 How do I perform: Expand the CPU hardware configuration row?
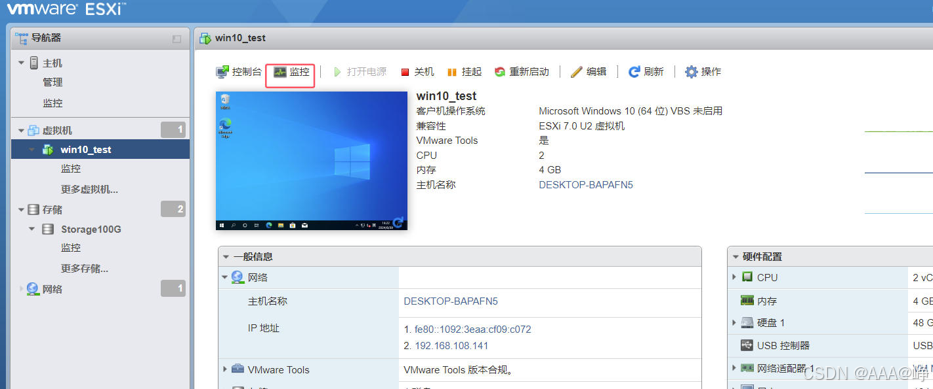(735, 277)
